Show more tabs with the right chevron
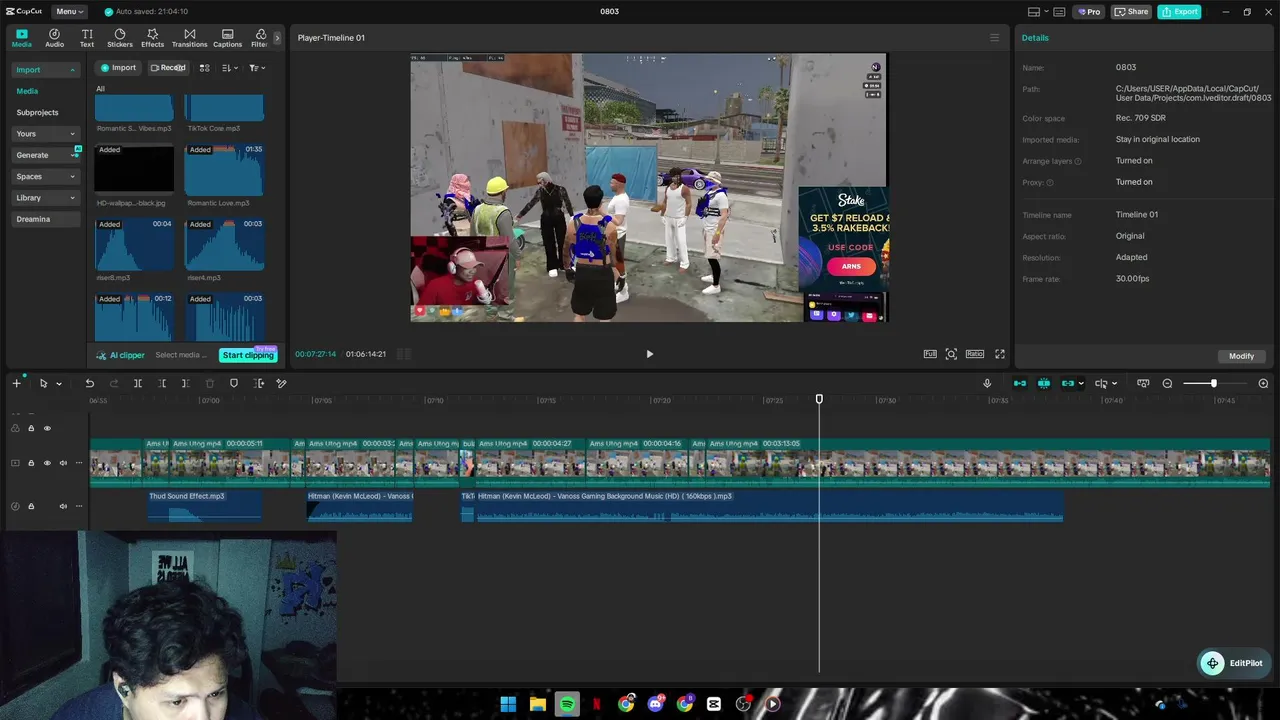Viewport: 1280px width, 720px height. [x=277, y=38]
